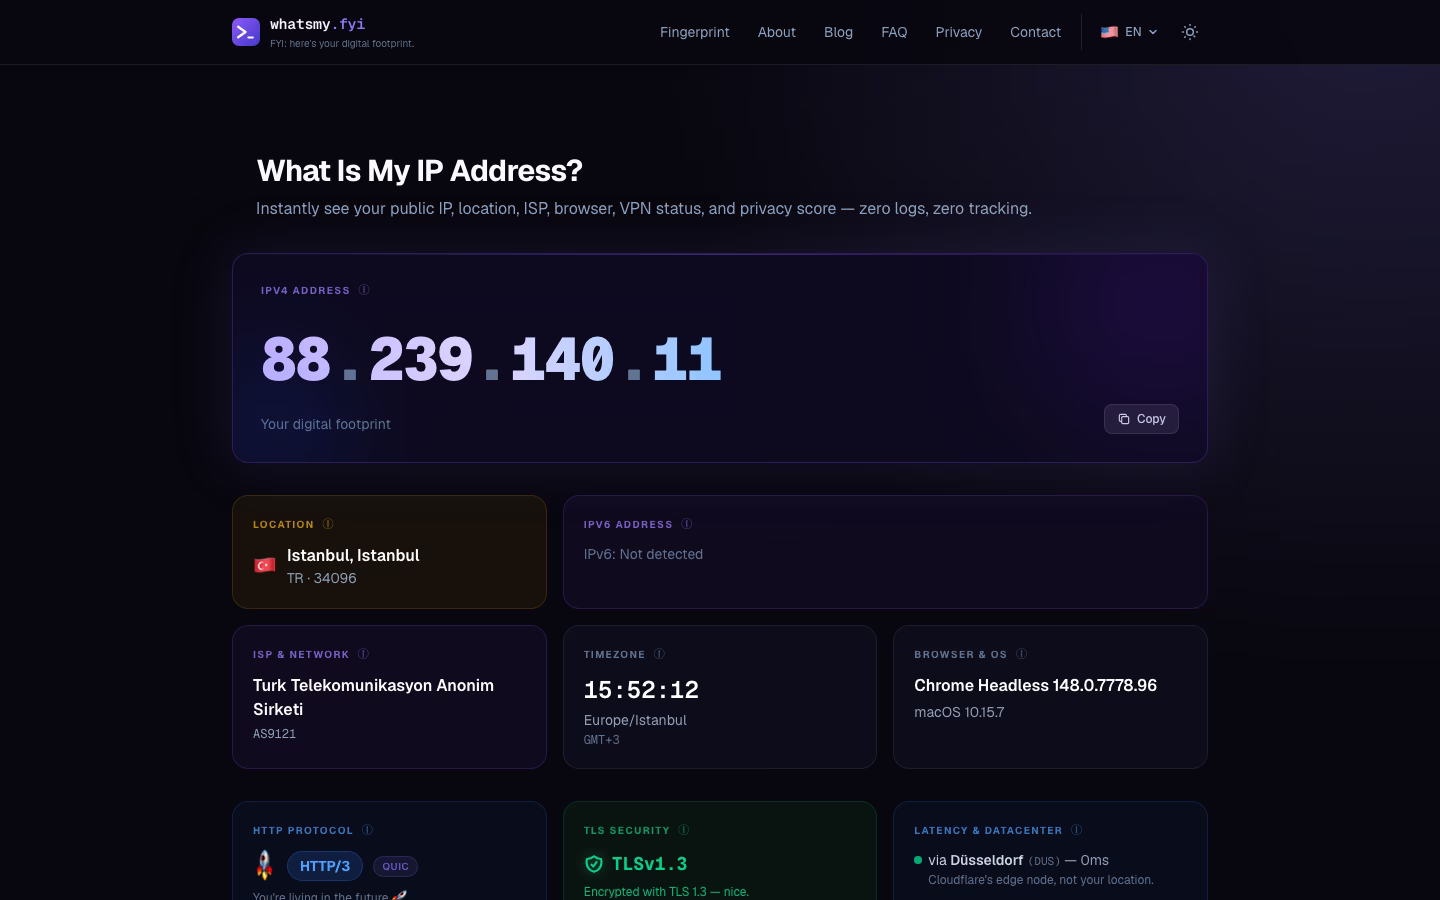This screenshot has width=1440, height=900.
Task: Click the info icon beside ISP & NETWORK
Action: click(x=363, y=654)
